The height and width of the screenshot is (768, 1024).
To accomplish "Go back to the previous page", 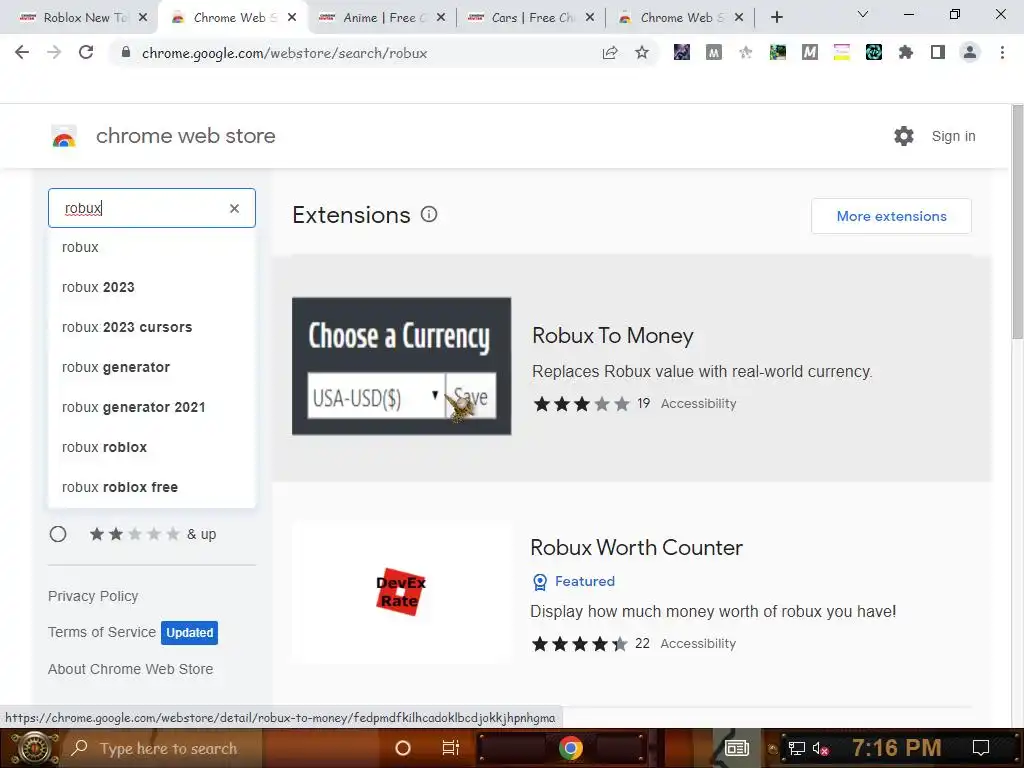I will [22, 53].
